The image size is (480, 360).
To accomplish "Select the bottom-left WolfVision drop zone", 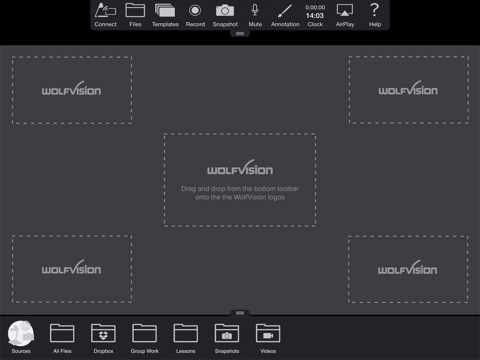I will pos(72,269).
